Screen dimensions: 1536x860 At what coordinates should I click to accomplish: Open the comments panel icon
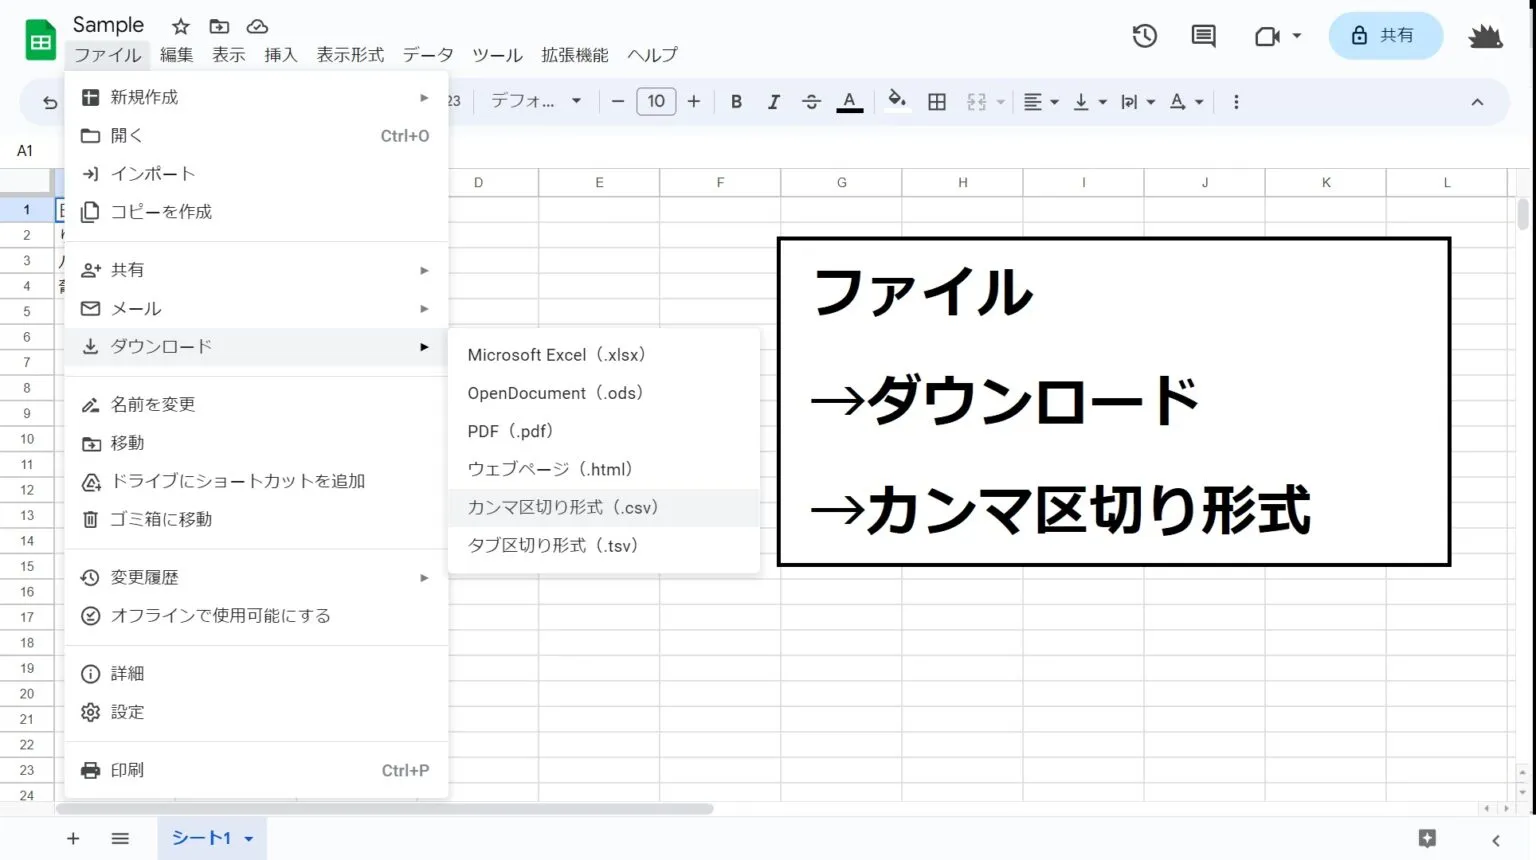click(x=1203, y=36)
